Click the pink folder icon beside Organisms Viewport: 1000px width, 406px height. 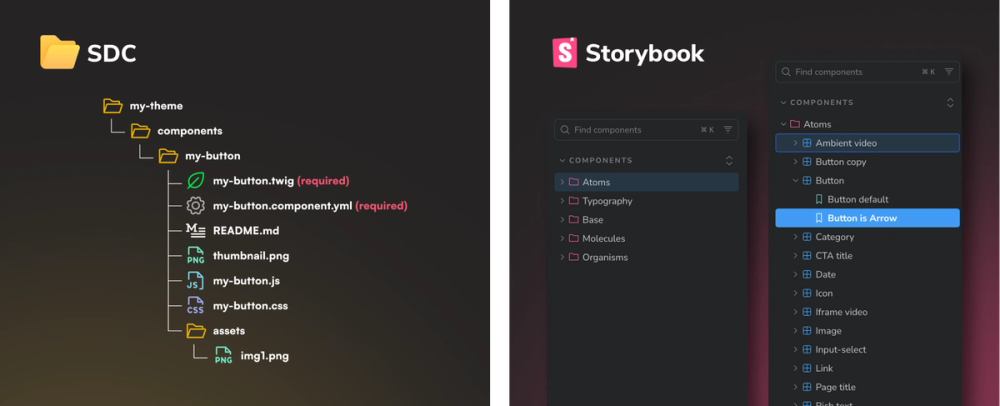tap(573, 257)
